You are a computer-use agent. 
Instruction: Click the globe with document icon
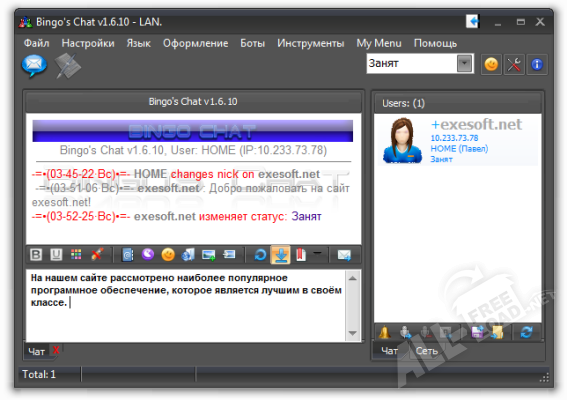click(188, 255)
